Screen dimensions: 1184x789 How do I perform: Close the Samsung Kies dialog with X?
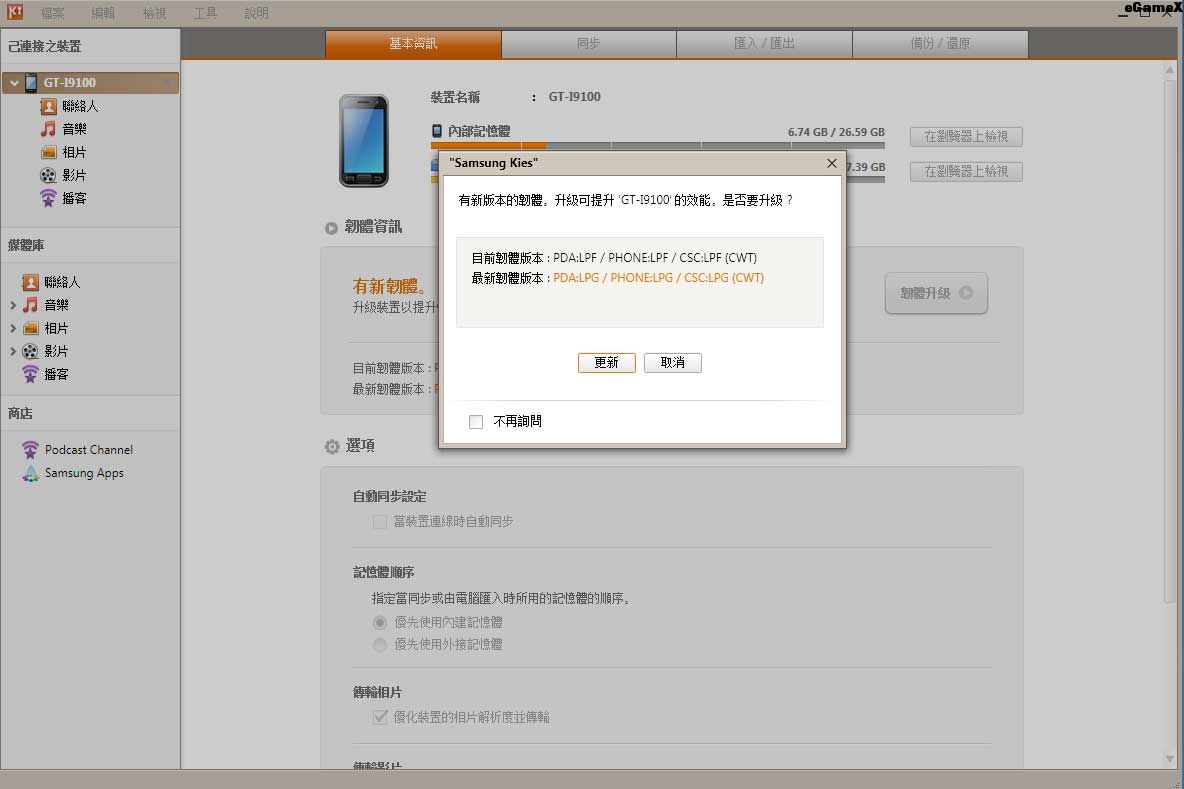click(x=831, y=163)
